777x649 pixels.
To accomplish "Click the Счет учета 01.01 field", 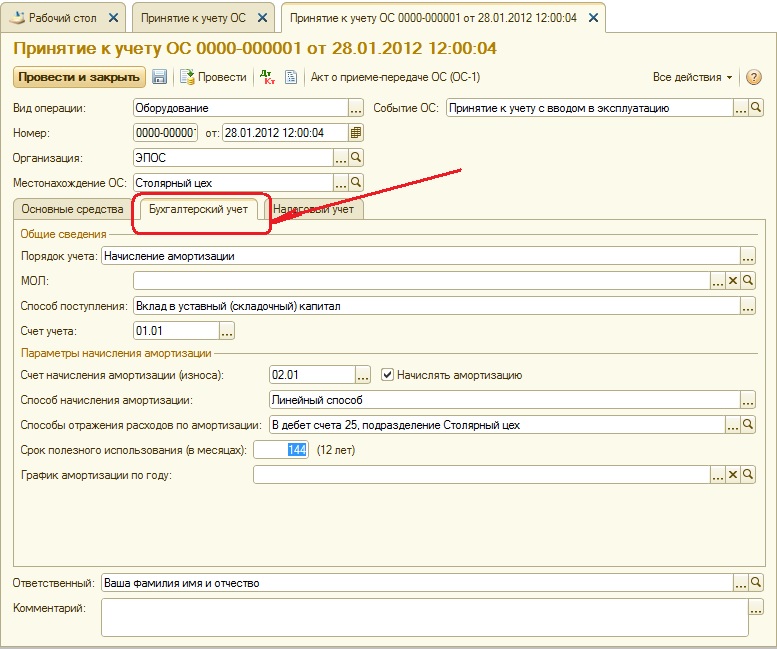I will [176, 331].
